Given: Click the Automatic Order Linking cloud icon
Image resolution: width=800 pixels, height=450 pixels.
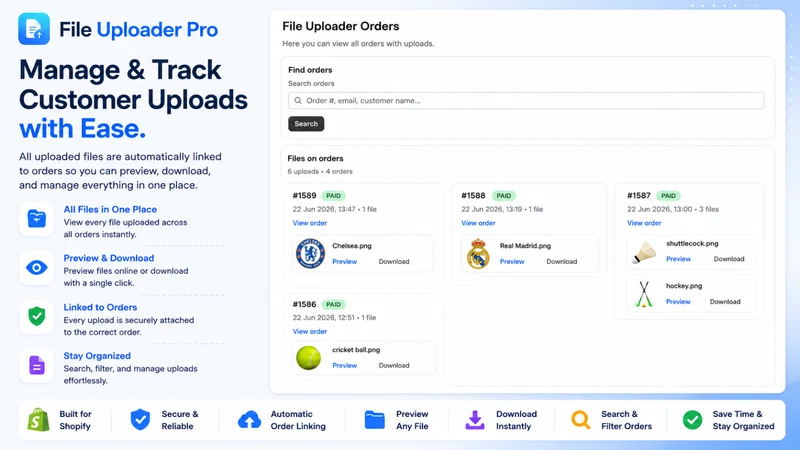Looking at the screenshot, I should coord(249,419).
